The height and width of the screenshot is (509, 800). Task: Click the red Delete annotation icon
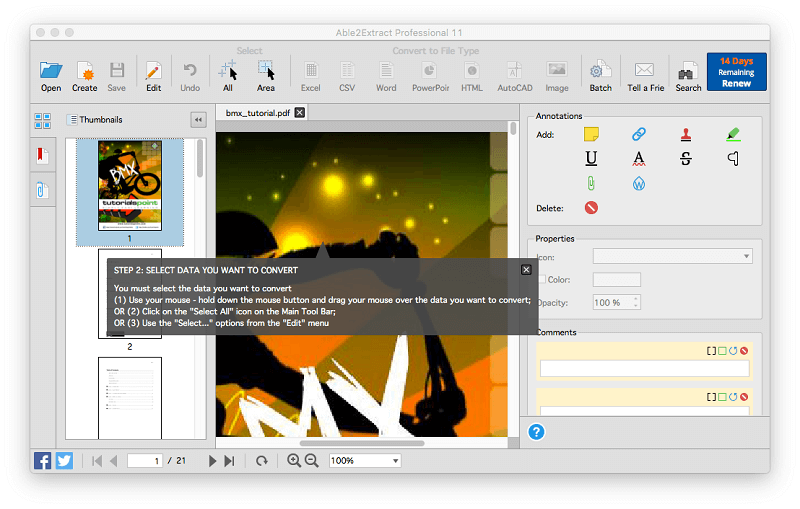point(591,208)
